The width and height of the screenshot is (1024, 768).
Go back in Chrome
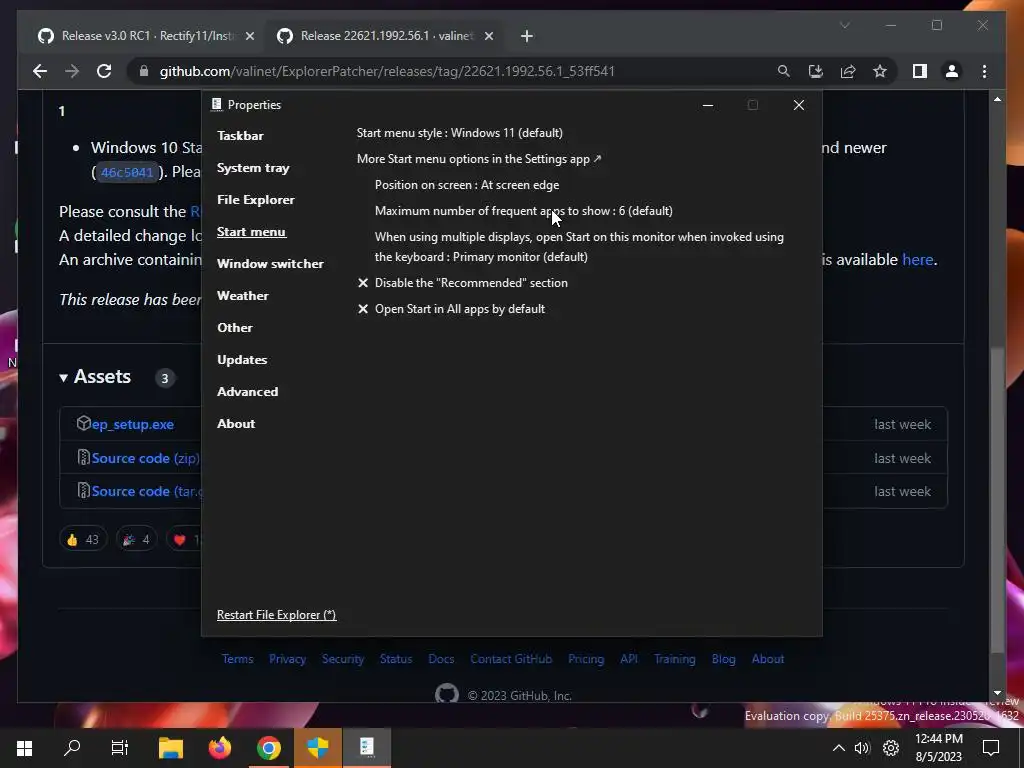tap(40, 71)
